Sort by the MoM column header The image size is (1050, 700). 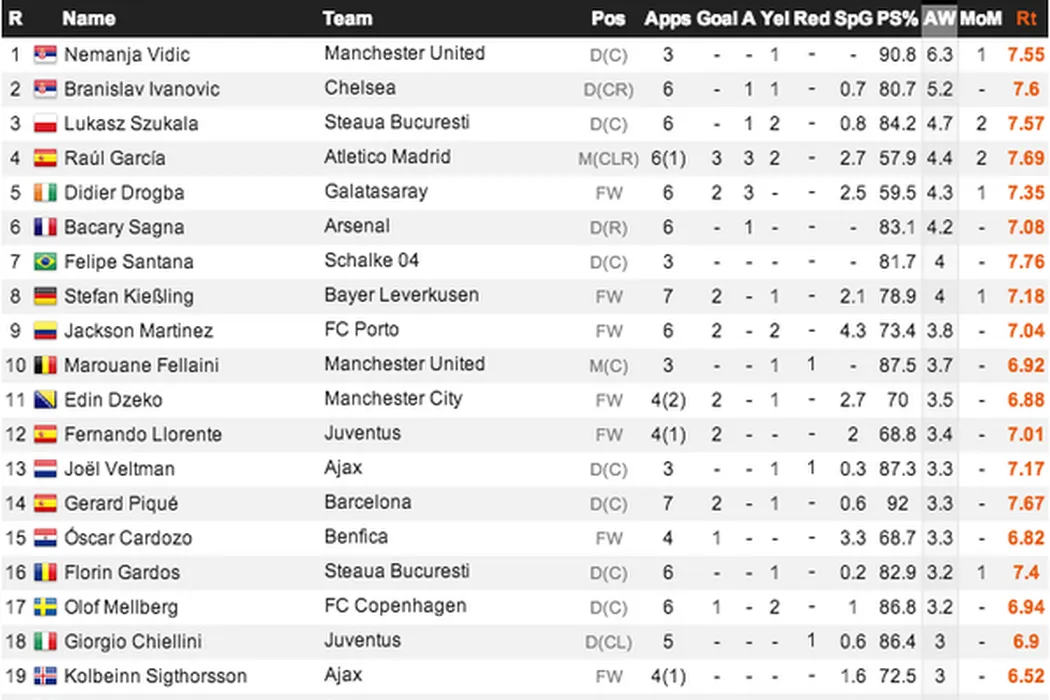pos(981,18)
